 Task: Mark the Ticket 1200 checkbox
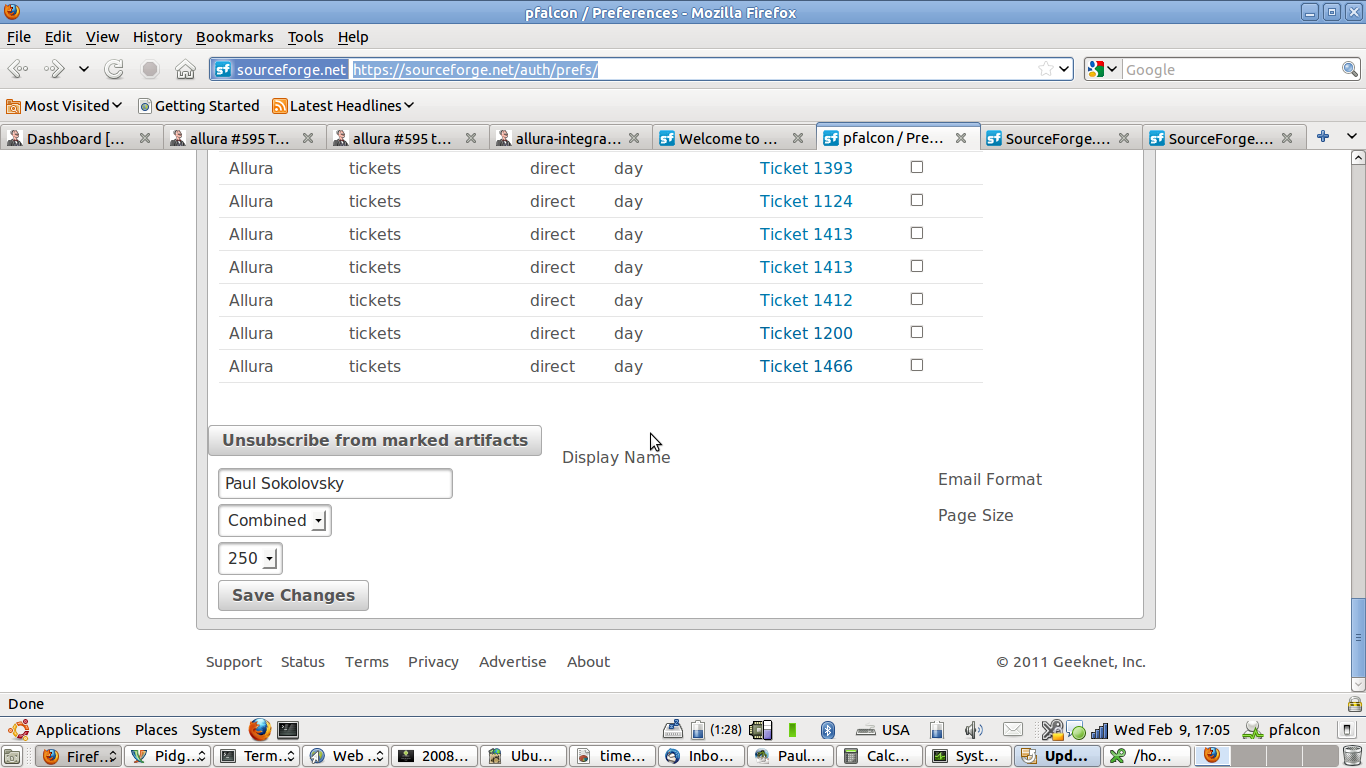pyautogui.click(x=916, y=332)
